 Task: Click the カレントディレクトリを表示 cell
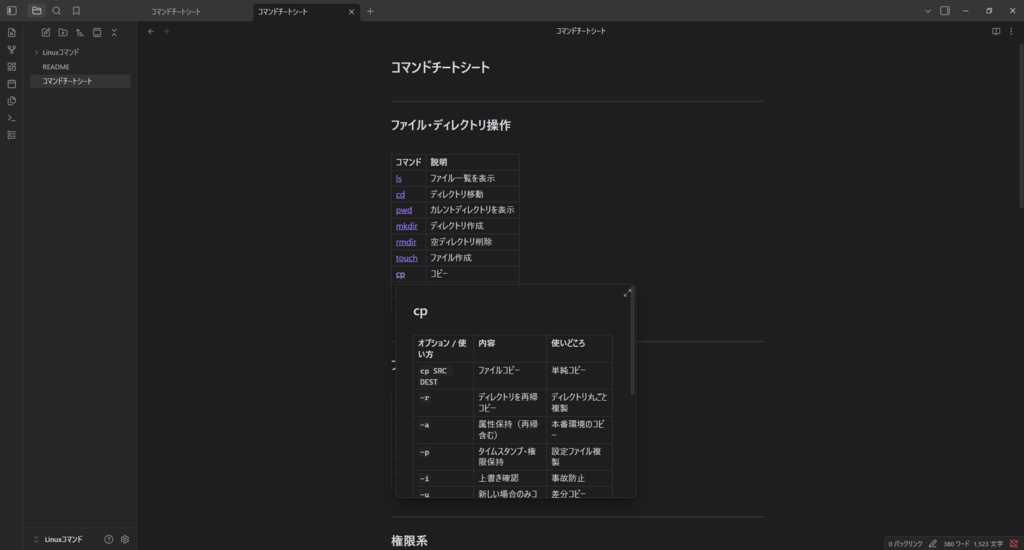coord(472,210)
